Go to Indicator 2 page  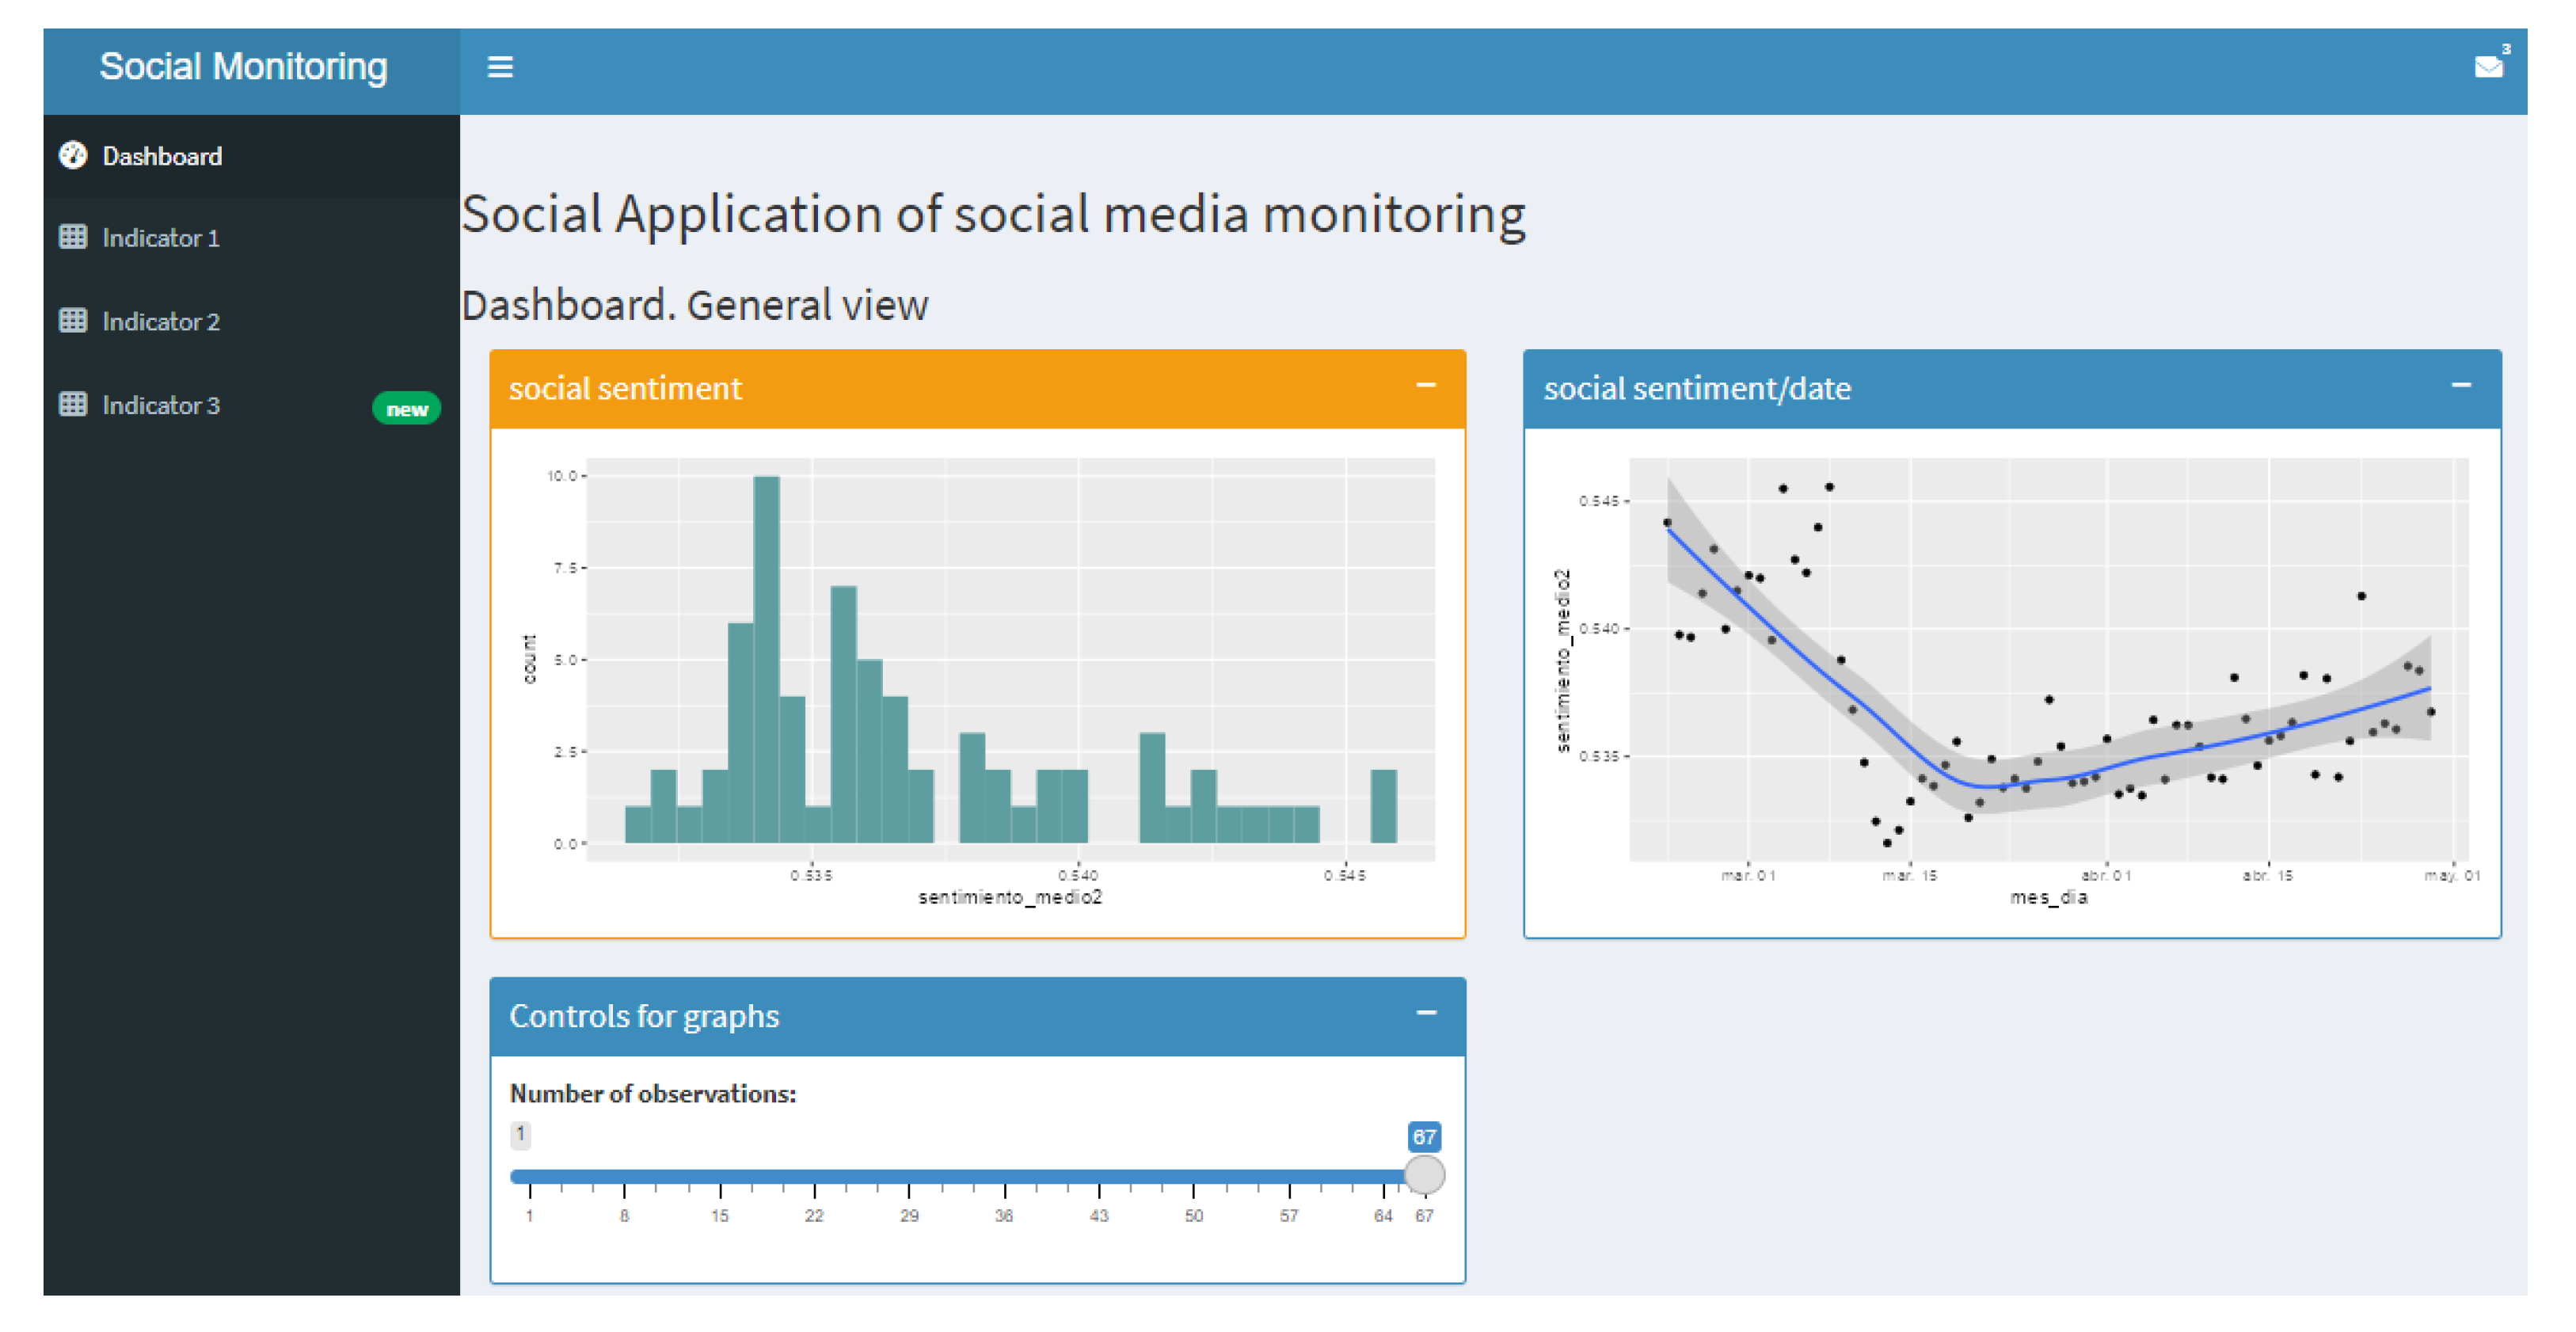click(161, 322)
